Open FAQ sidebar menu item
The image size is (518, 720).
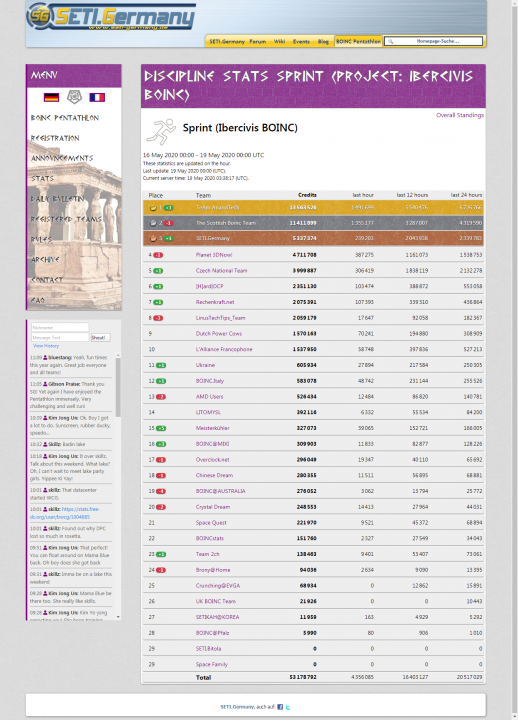pyautogui.click(x=38, y=300)
